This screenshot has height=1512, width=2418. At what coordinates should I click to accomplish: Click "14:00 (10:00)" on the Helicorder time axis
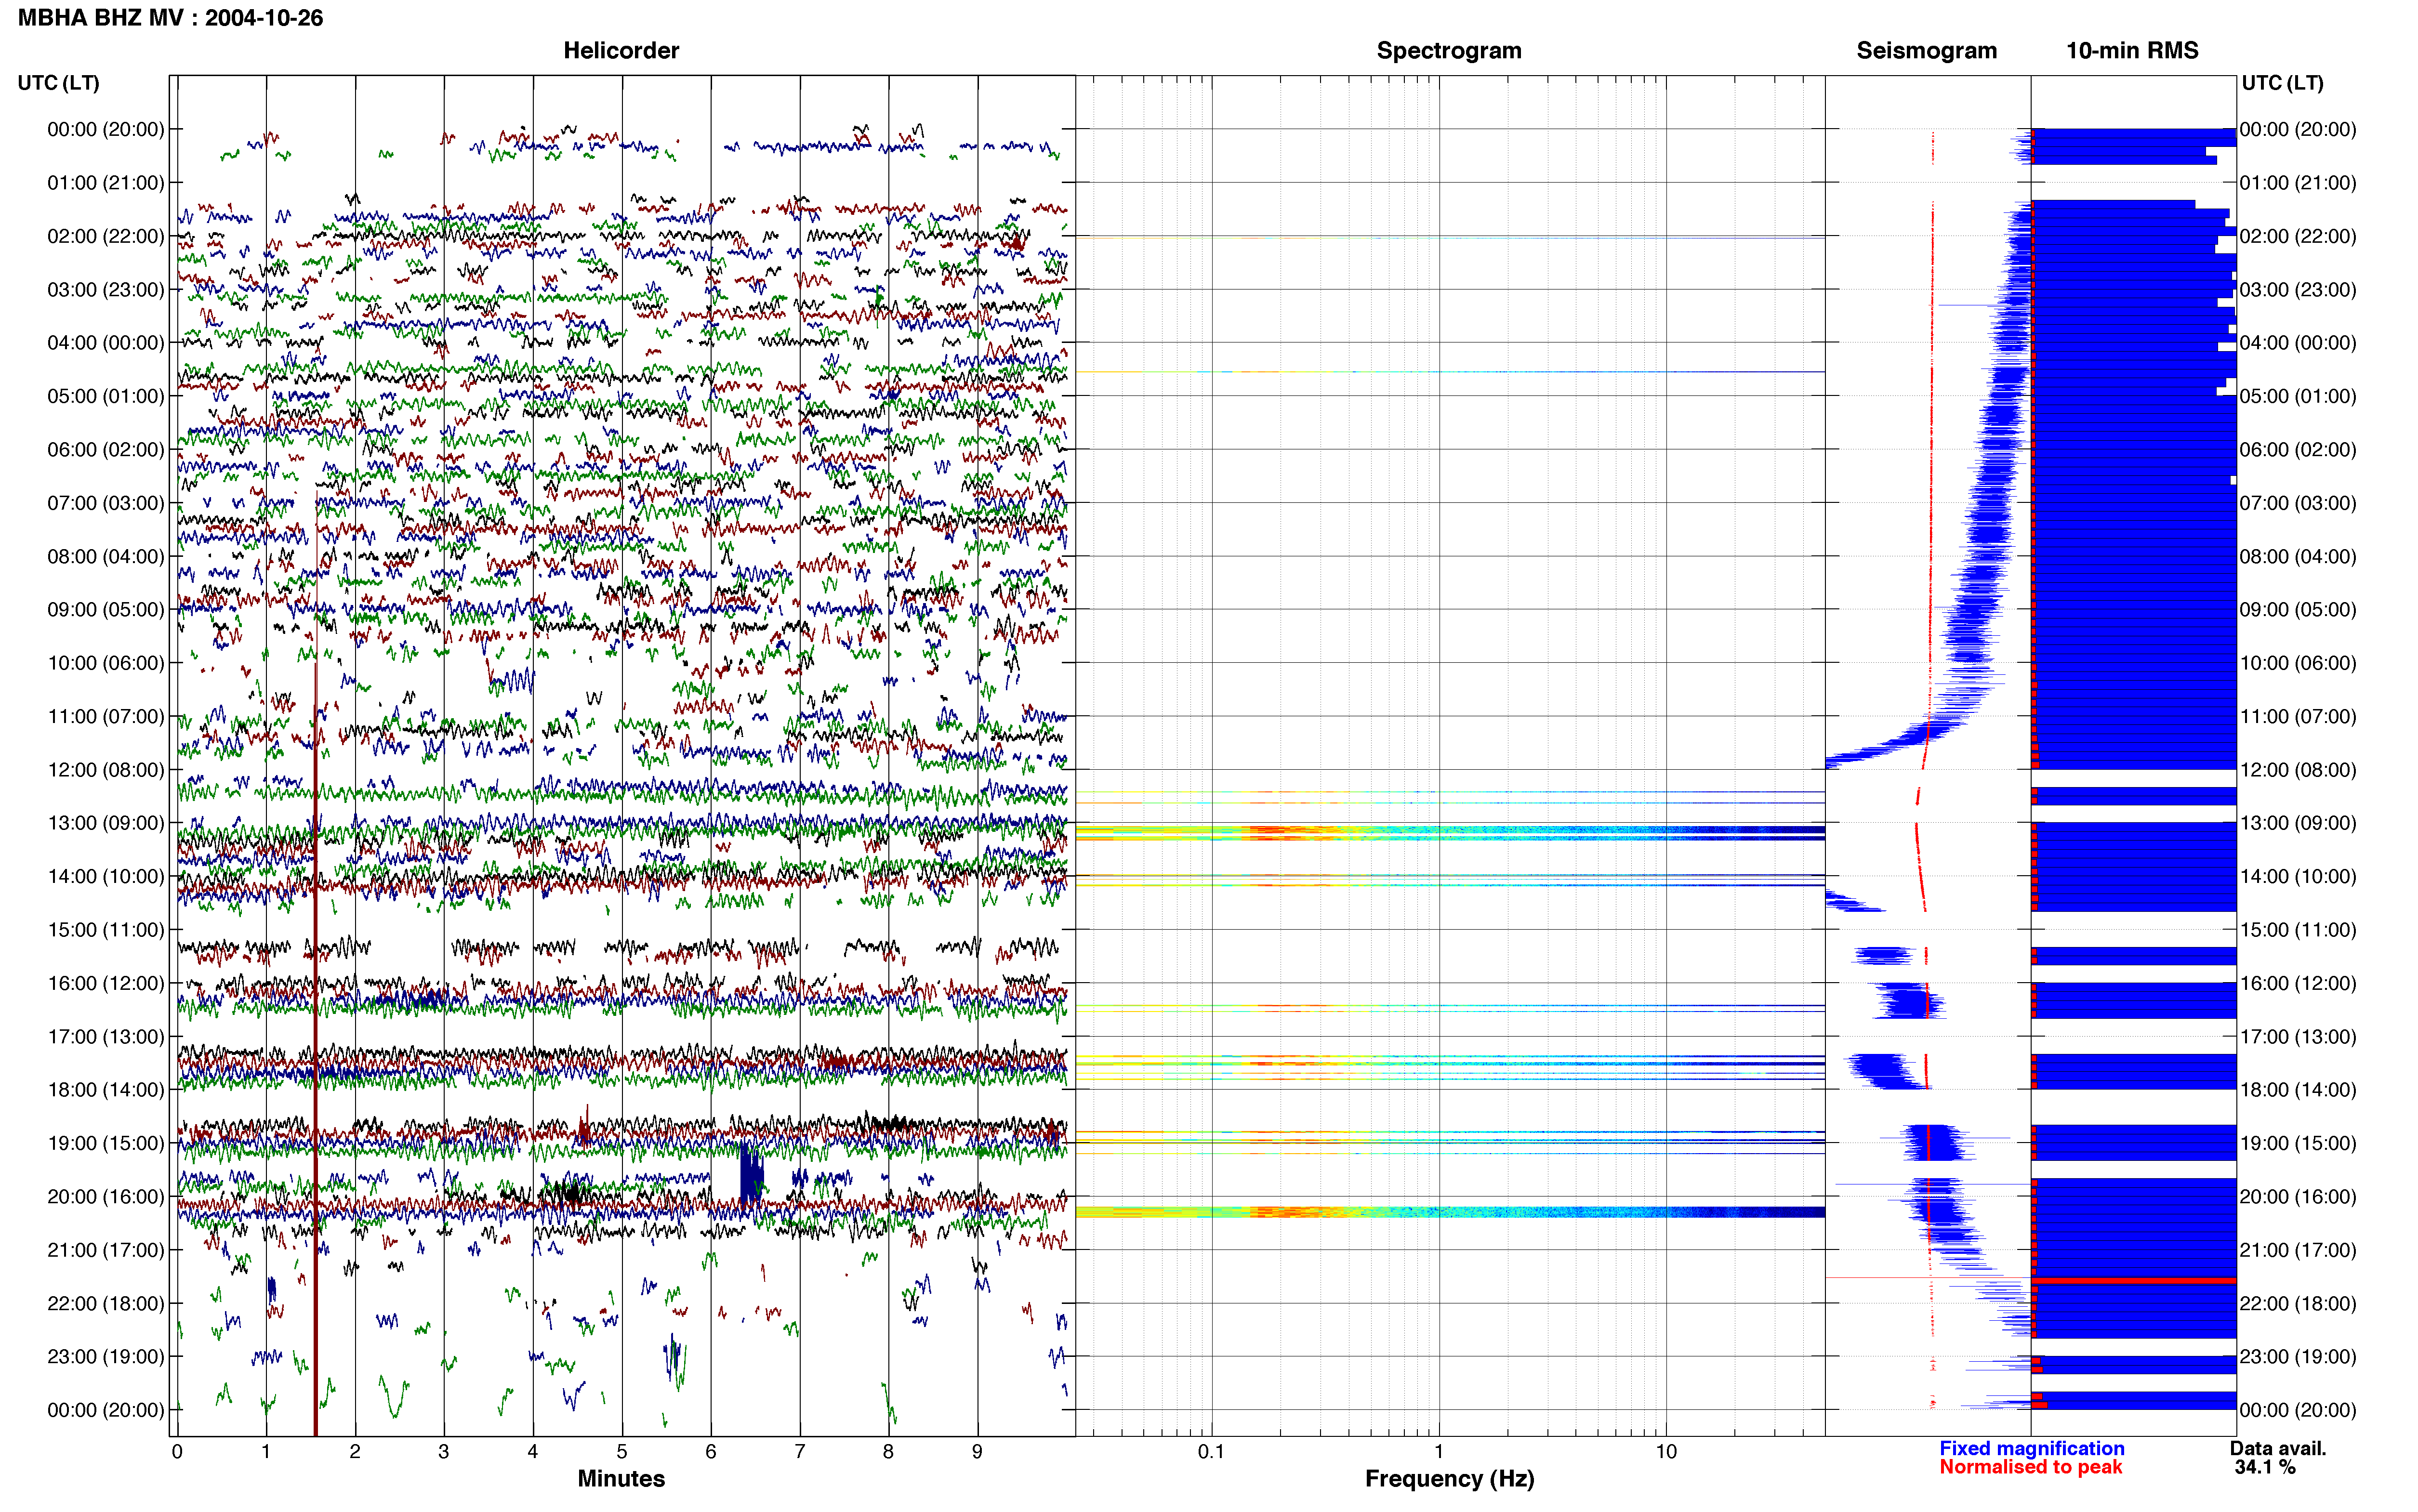tap(106, 877)
